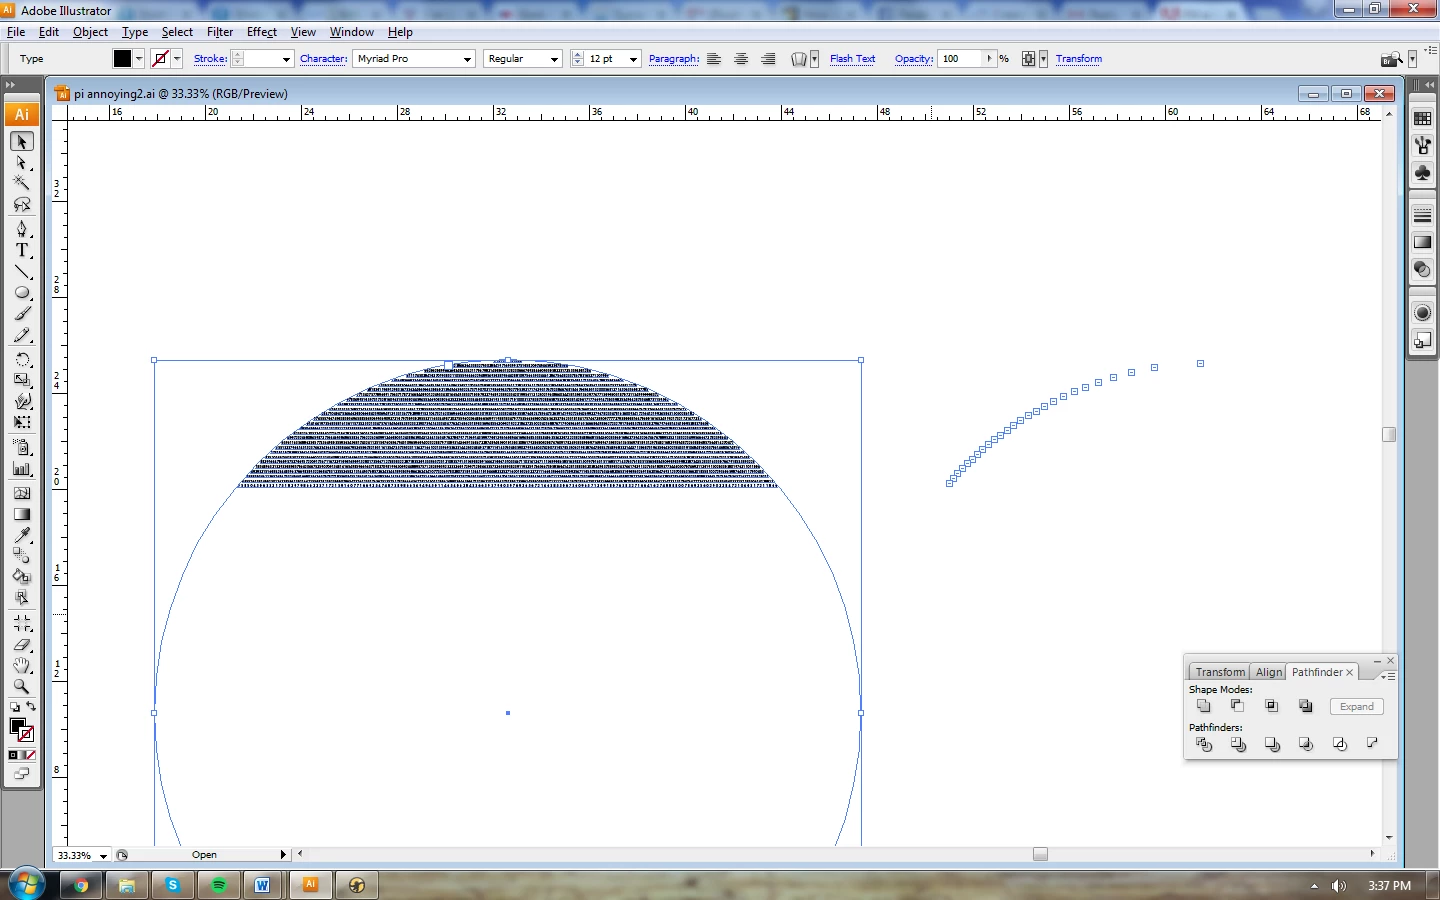Switch to the Align tab
1440x900 pixels.
[x=1269, y=672]
